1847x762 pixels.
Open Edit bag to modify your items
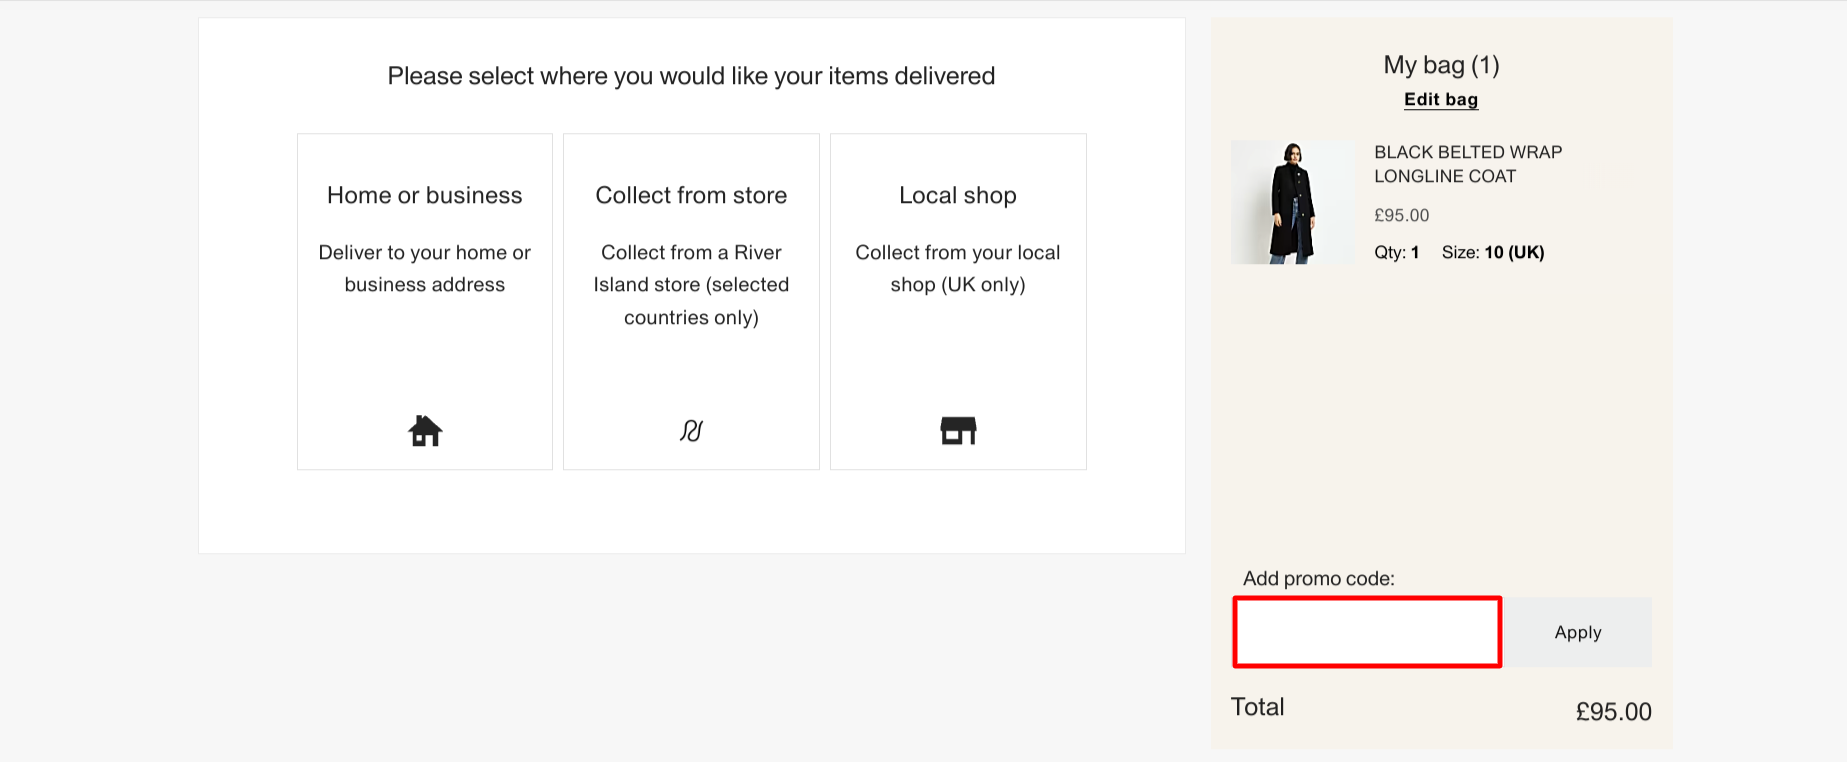(1440, 99)
